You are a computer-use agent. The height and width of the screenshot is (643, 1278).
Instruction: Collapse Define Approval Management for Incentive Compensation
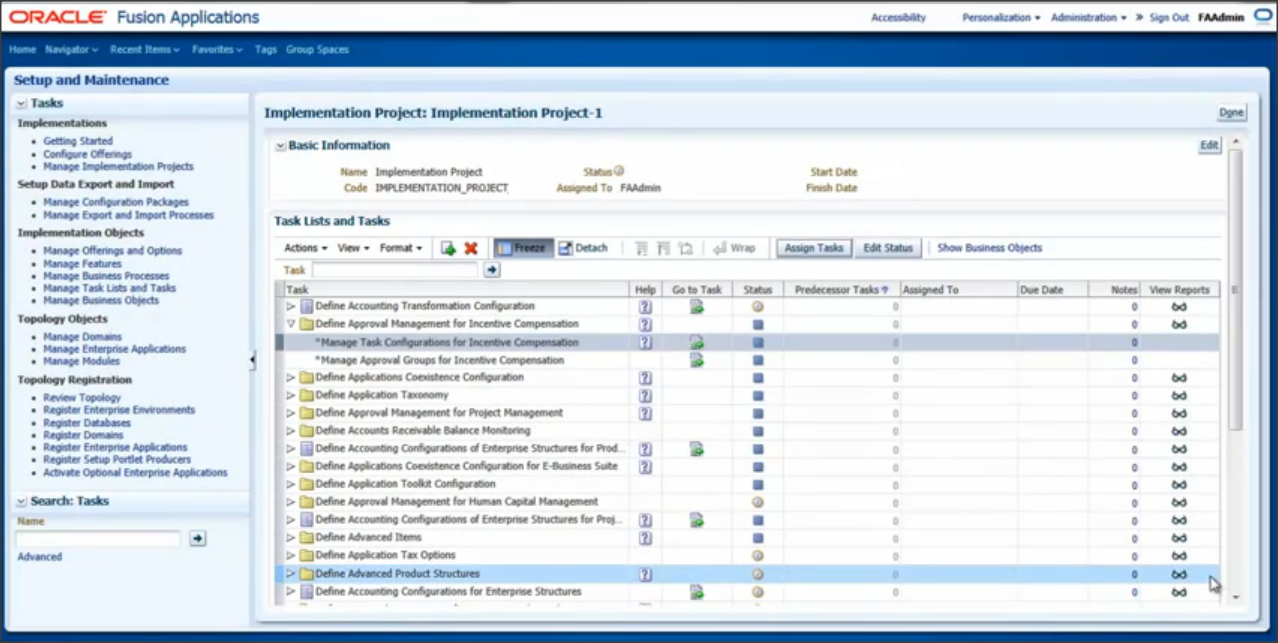(x=291, y=325)
